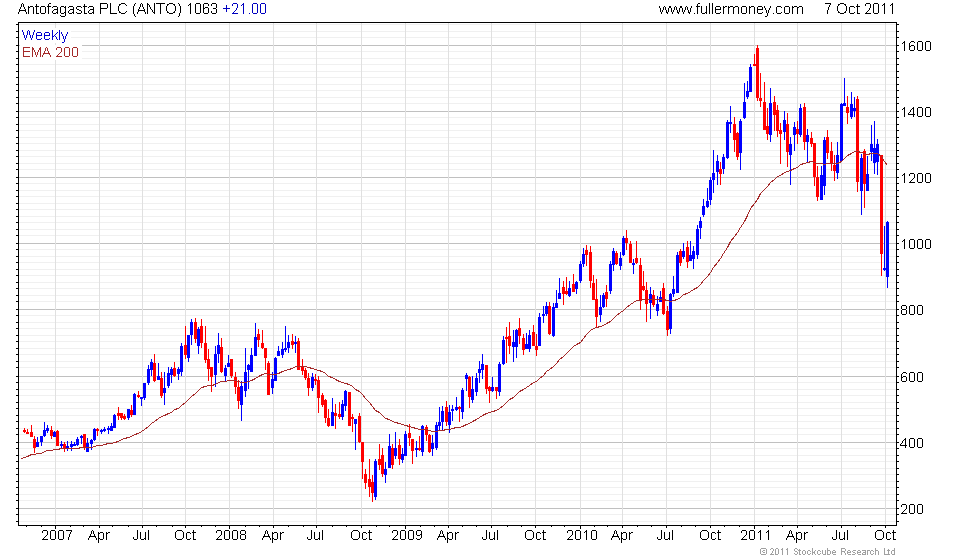This screenshot has height=560, width=980.
Task: Select the 'EMA 200' legend label
Action: (50, 52)
